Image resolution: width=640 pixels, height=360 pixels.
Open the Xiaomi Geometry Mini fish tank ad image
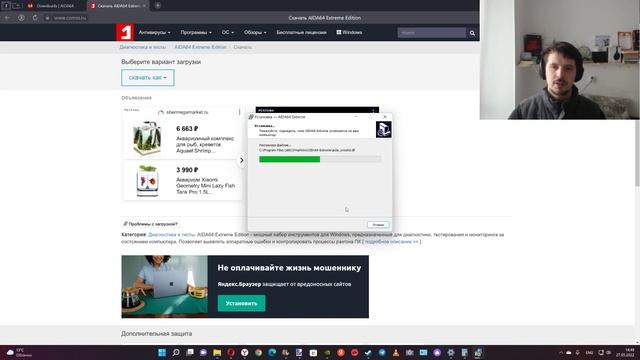[147, 180]
